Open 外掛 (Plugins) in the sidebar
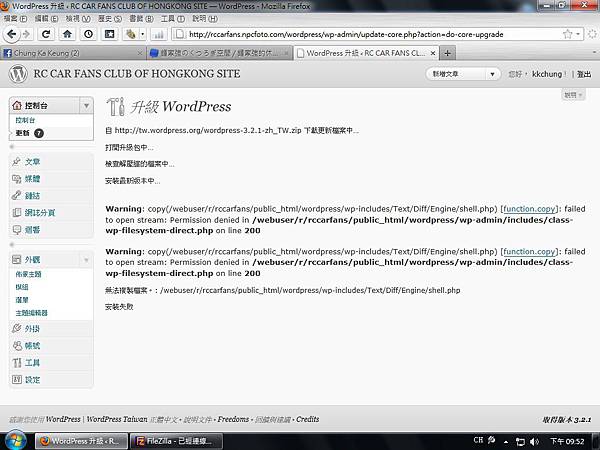This screenshot has width=600, height=450. click(32, 328)
